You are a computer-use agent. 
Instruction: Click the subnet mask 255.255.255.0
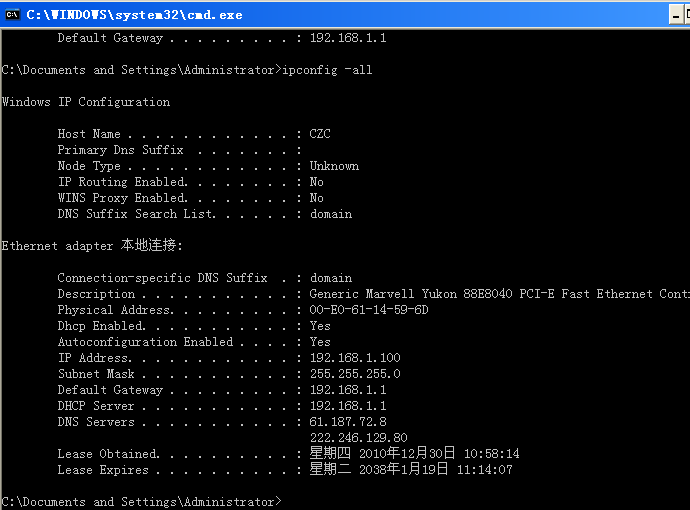(355, 374)
